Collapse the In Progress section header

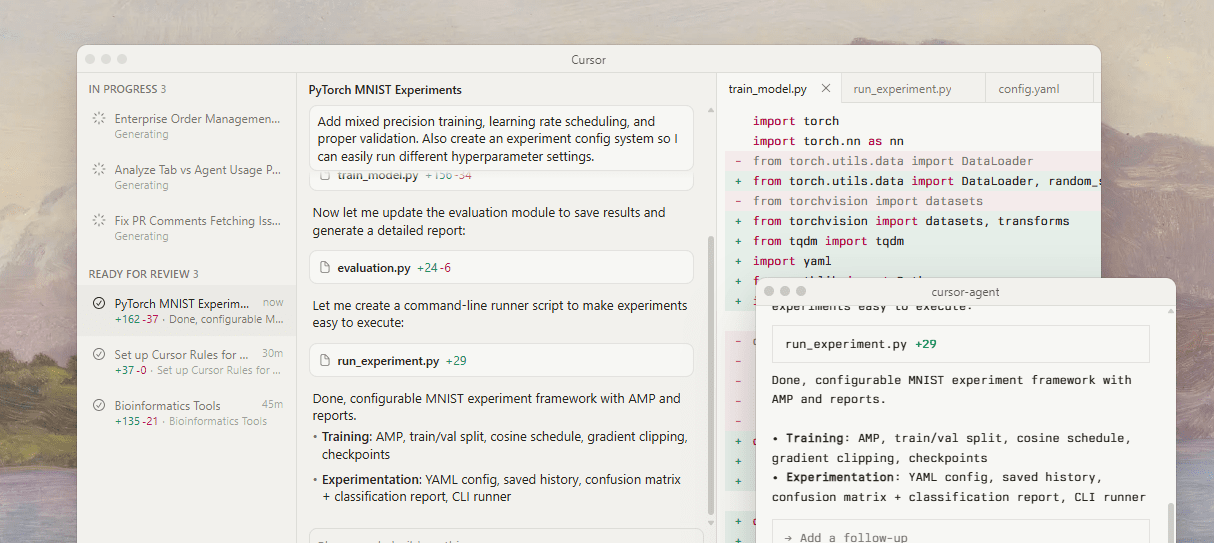[127, 89]
